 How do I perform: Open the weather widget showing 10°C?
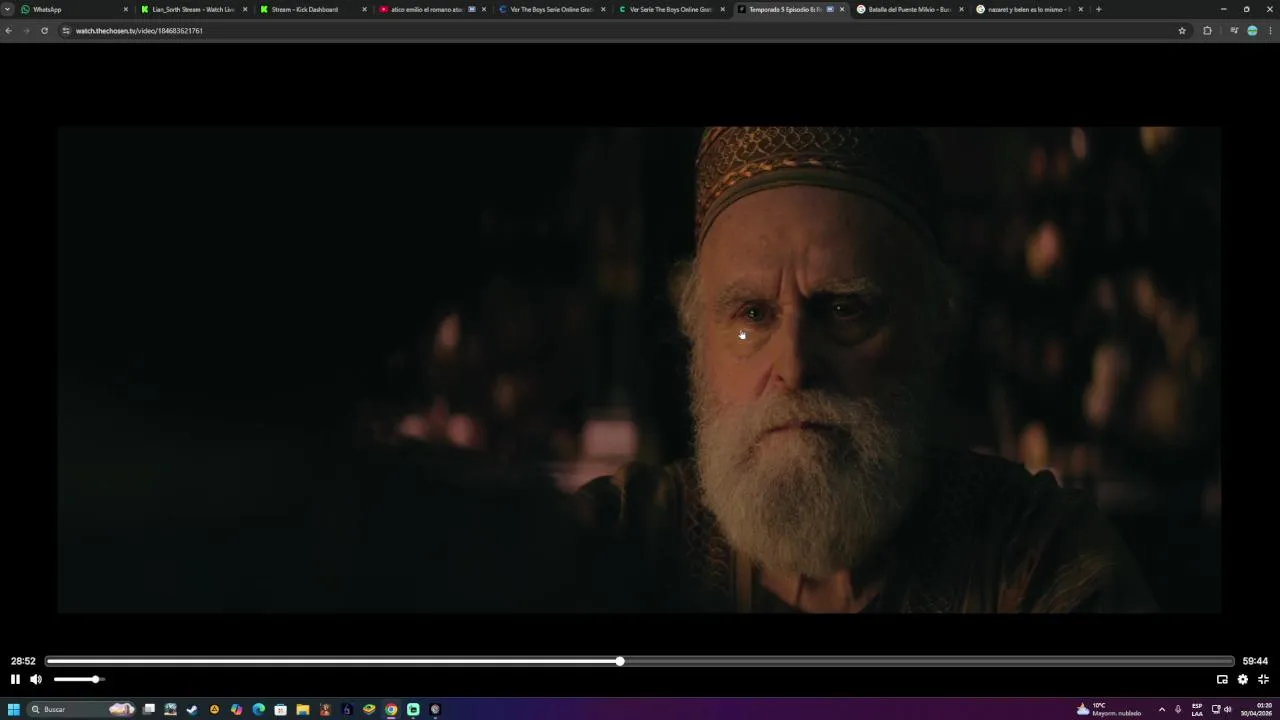(1108, 709)
